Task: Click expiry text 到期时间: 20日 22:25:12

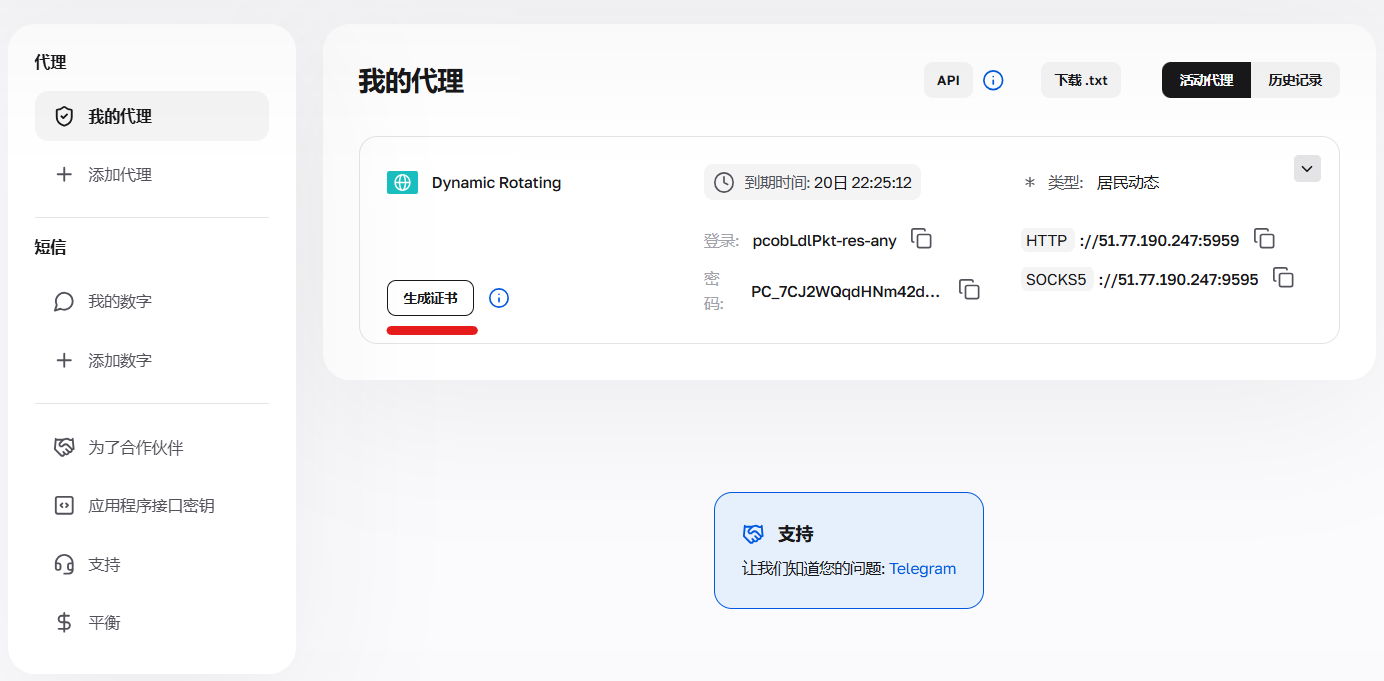Action: (828, 183)
